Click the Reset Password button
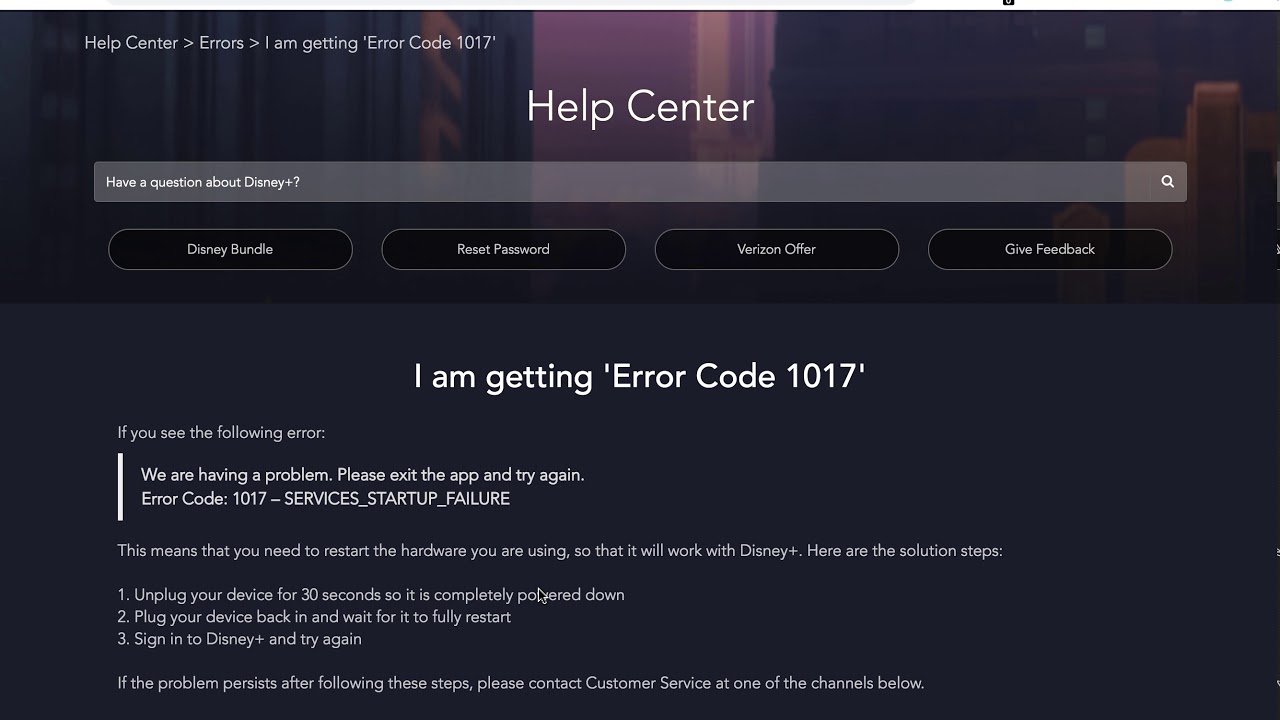 [503, 249]
